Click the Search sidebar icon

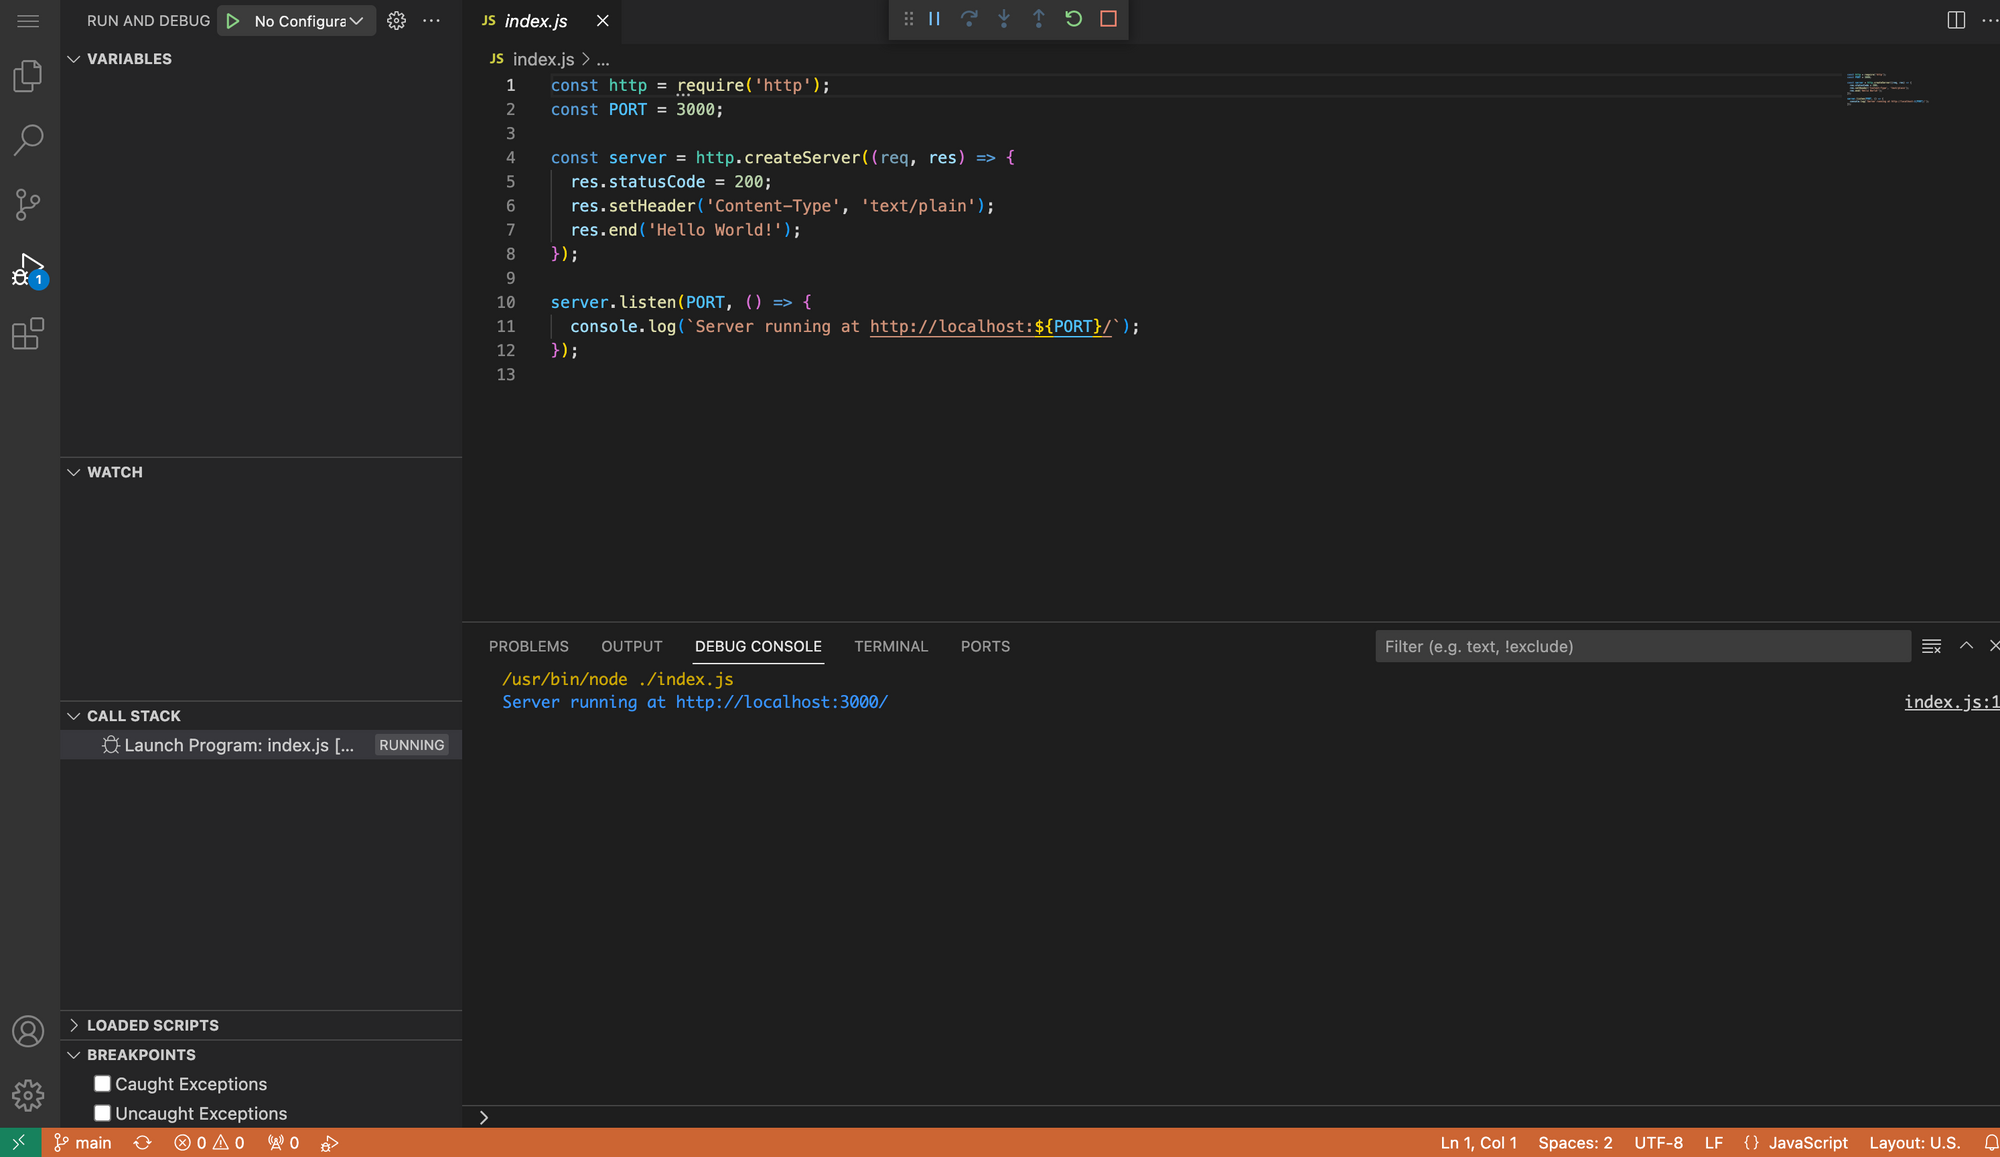coord(29,139)
